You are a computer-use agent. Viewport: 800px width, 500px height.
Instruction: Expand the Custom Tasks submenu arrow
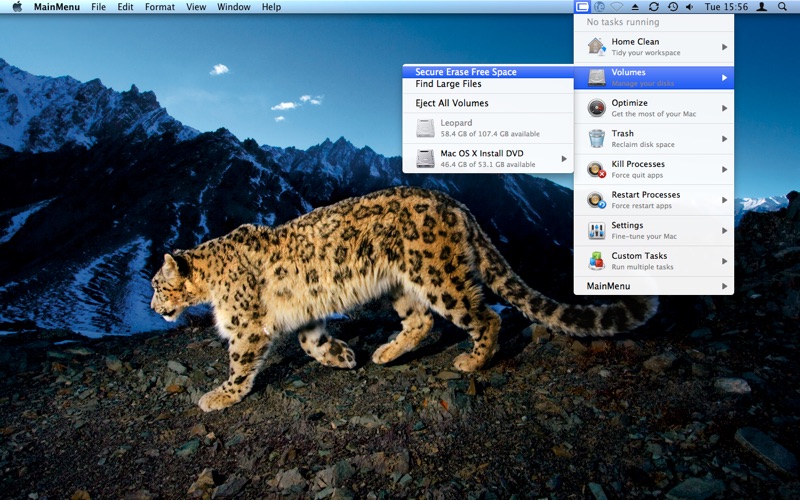(x=724, y=261)
